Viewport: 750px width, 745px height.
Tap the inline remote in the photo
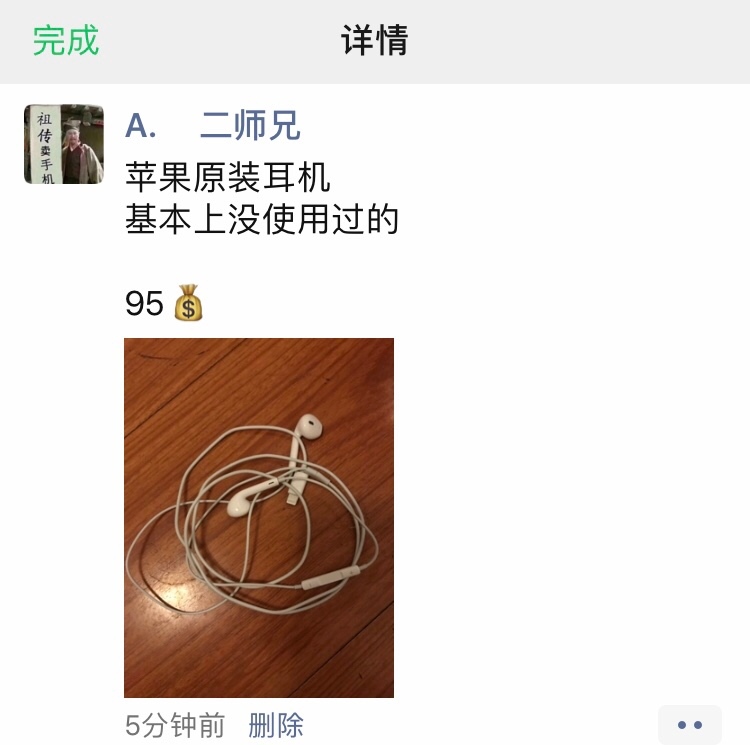click(x=331, y=577)
